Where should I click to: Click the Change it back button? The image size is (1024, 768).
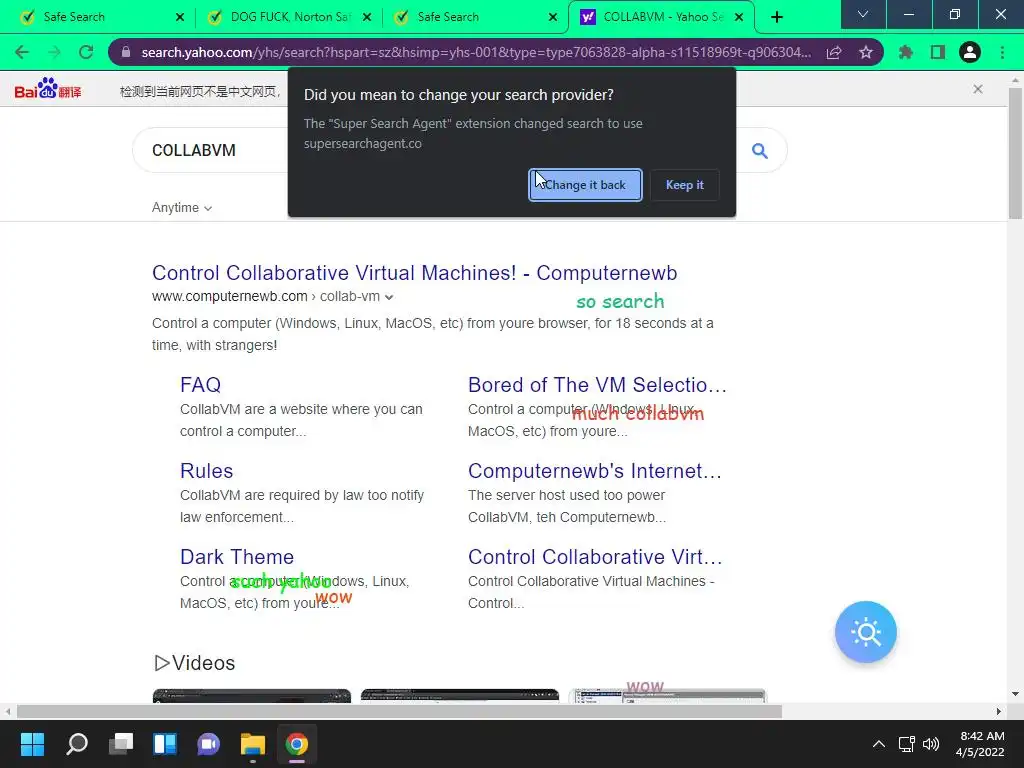pos(585,185)
